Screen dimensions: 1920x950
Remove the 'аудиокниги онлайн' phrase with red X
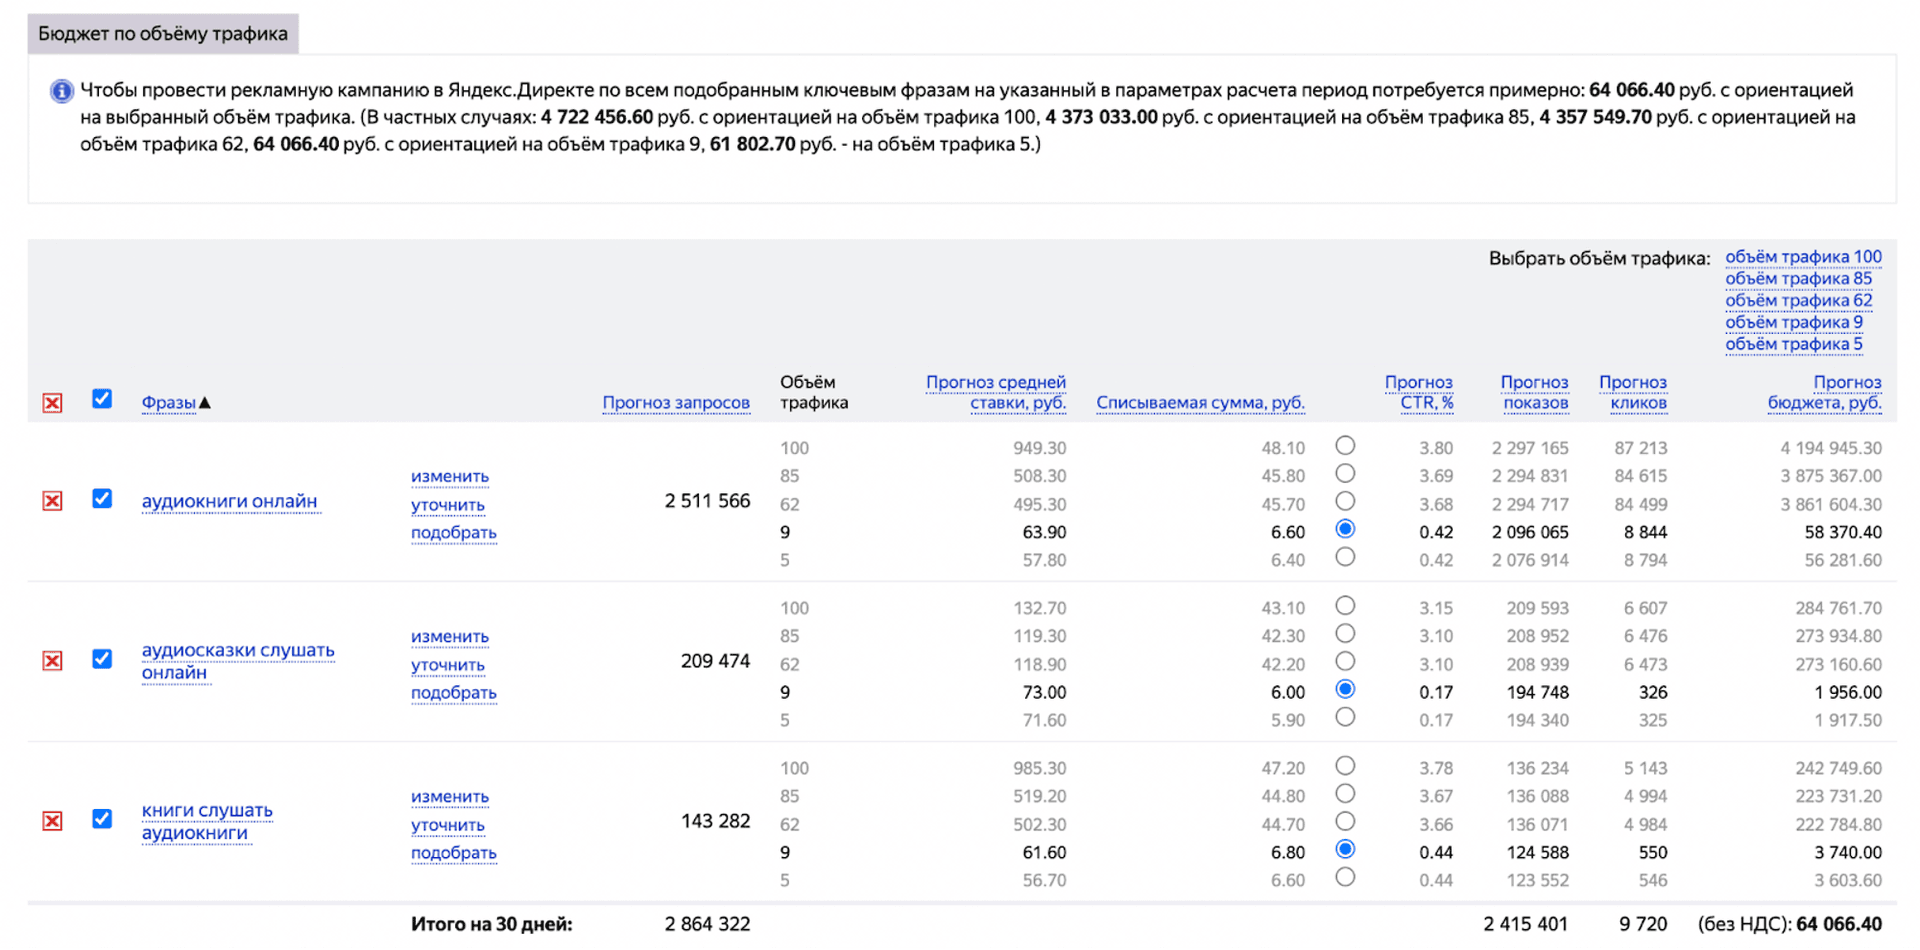point(52,501)
